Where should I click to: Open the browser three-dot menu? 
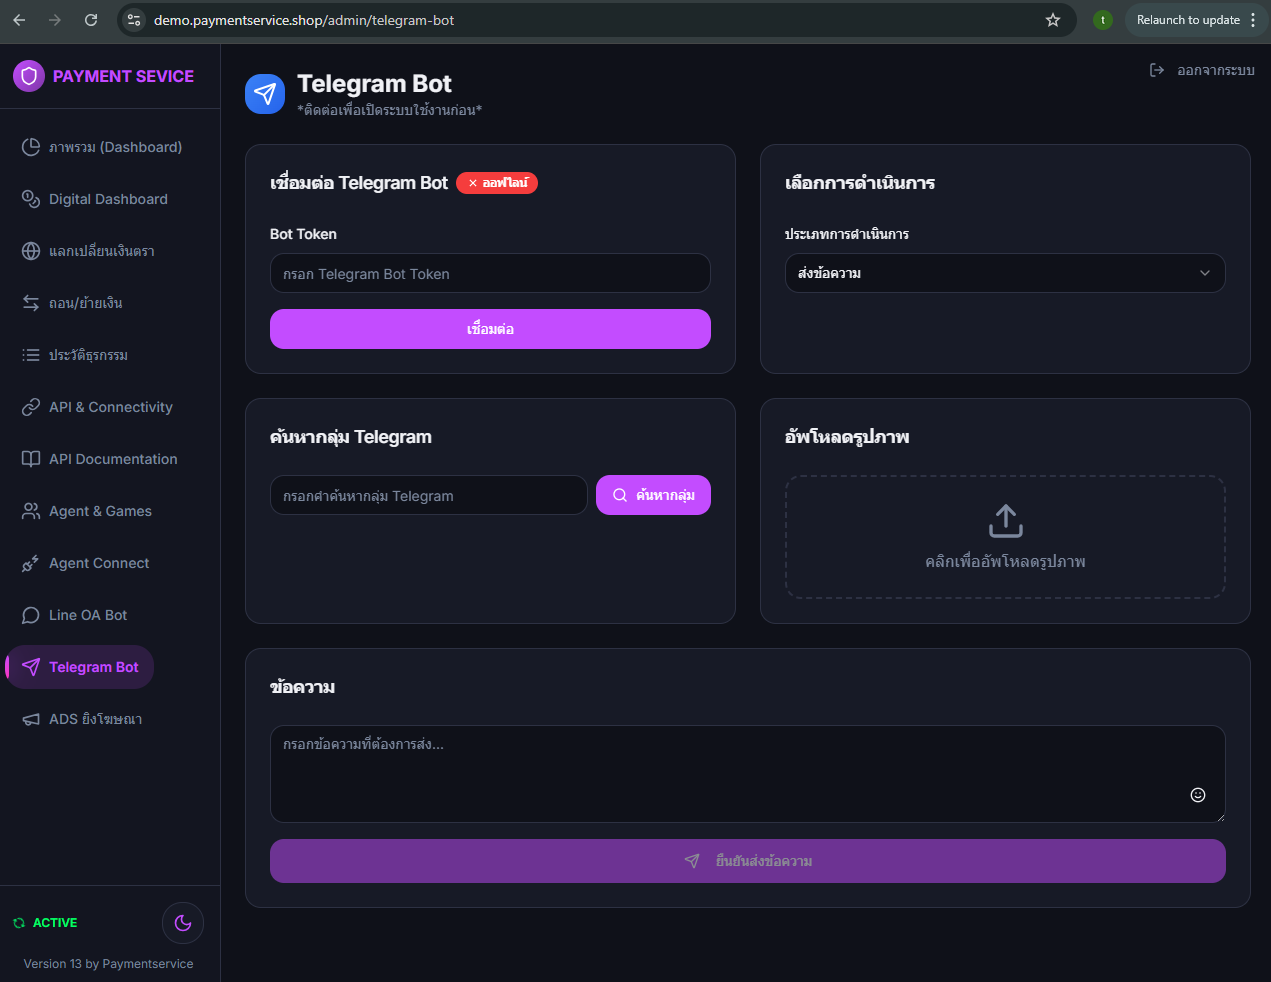coord(1253,20)
